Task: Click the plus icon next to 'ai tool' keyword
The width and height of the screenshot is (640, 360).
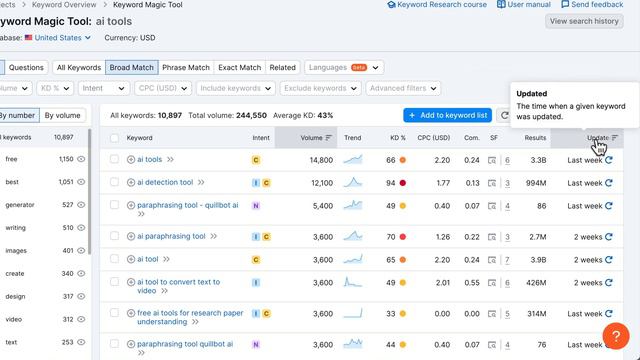Action: 131,259
